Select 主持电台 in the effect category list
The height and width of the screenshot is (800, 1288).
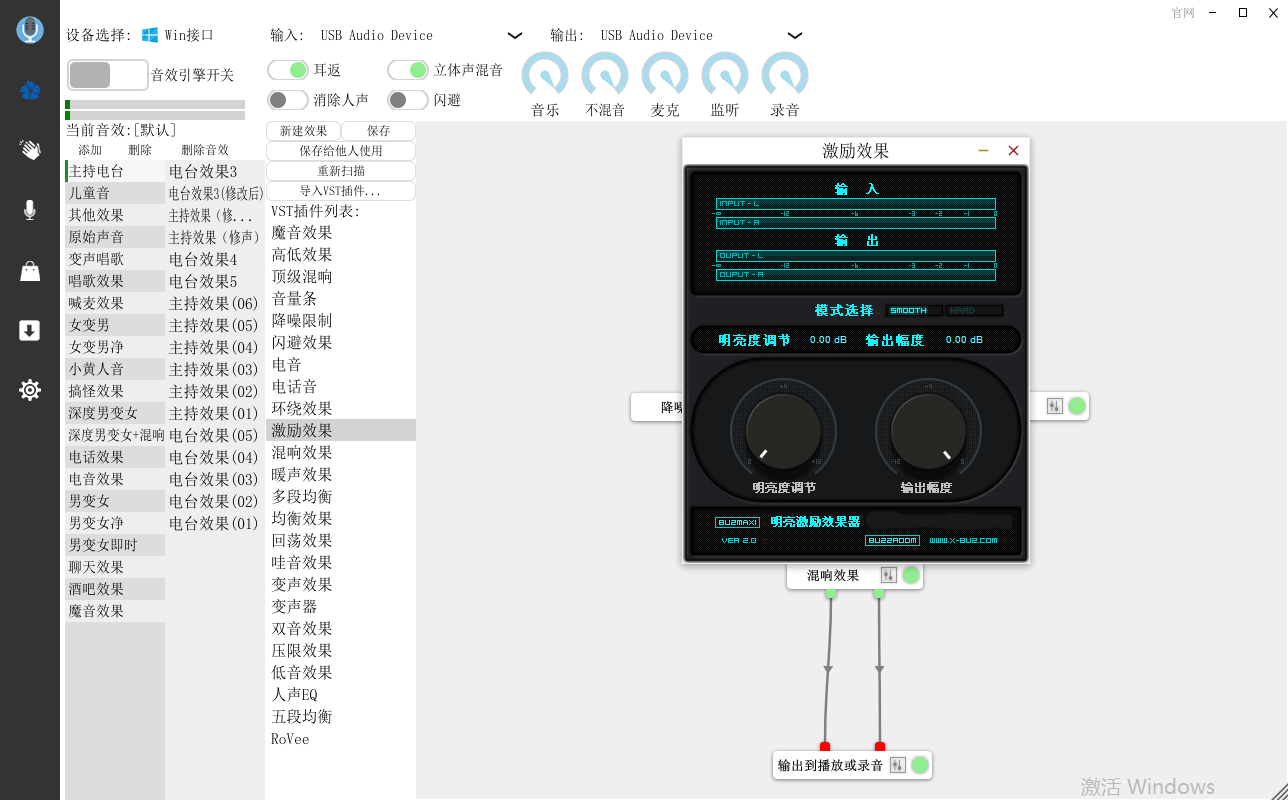[x=96, y=171]
